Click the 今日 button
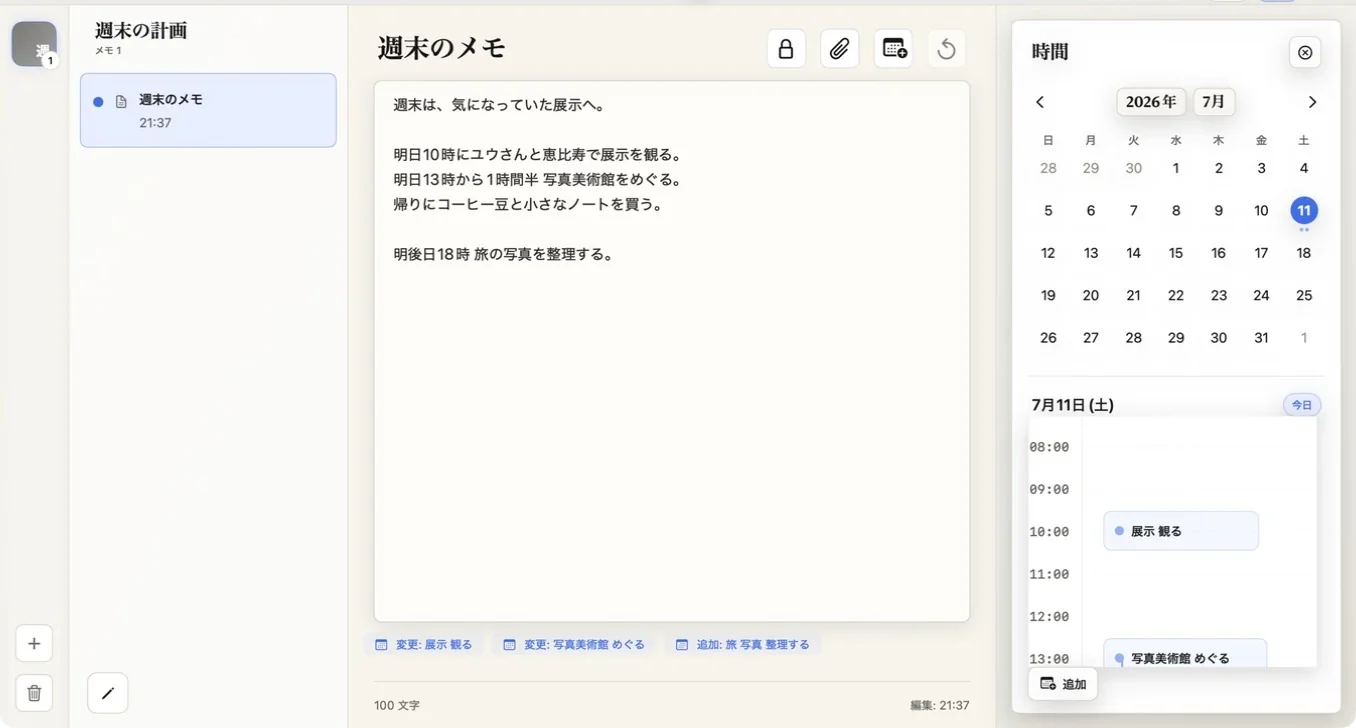Screen dimensions: 1356x728 pyautogui.click(x=1302, y=405)
